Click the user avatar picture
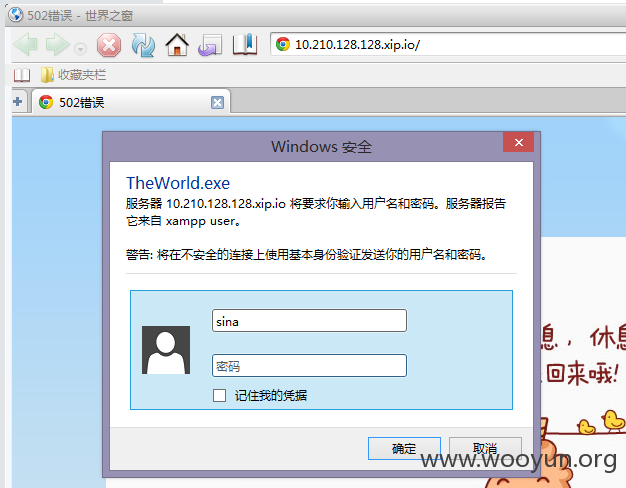Screen dimensions: 626x488 [166, 350]
